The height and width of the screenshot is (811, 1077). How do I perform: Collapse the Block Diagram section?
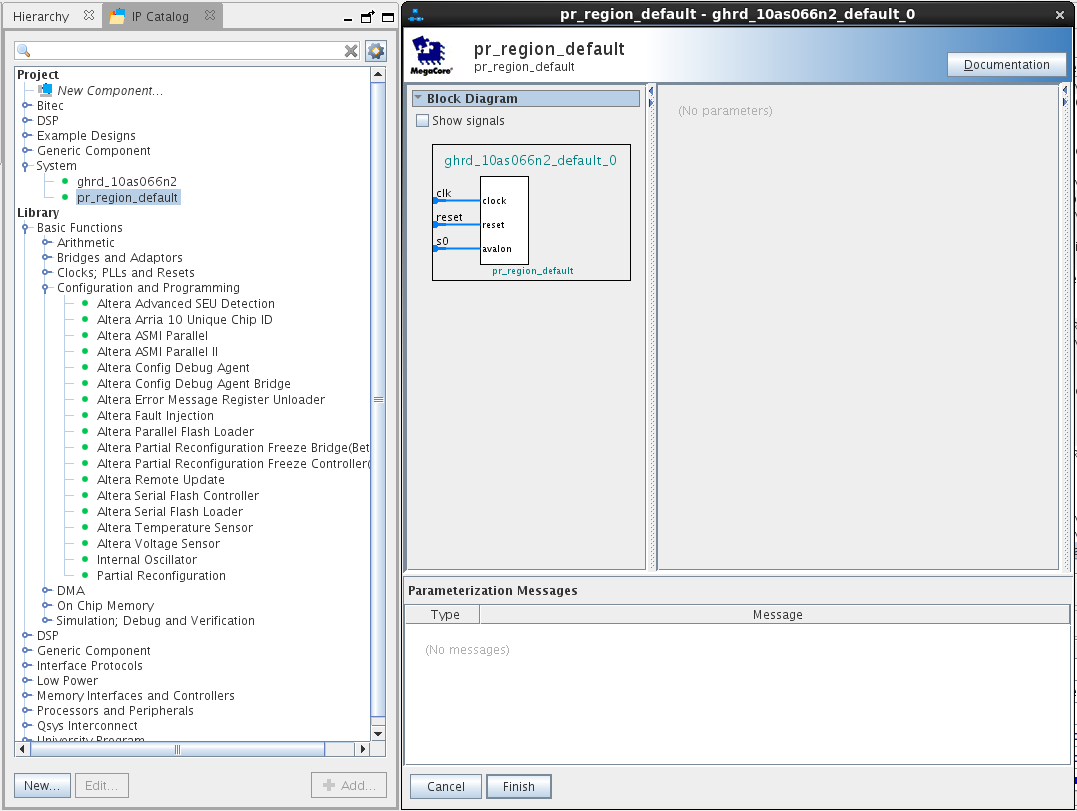point(418,98)
